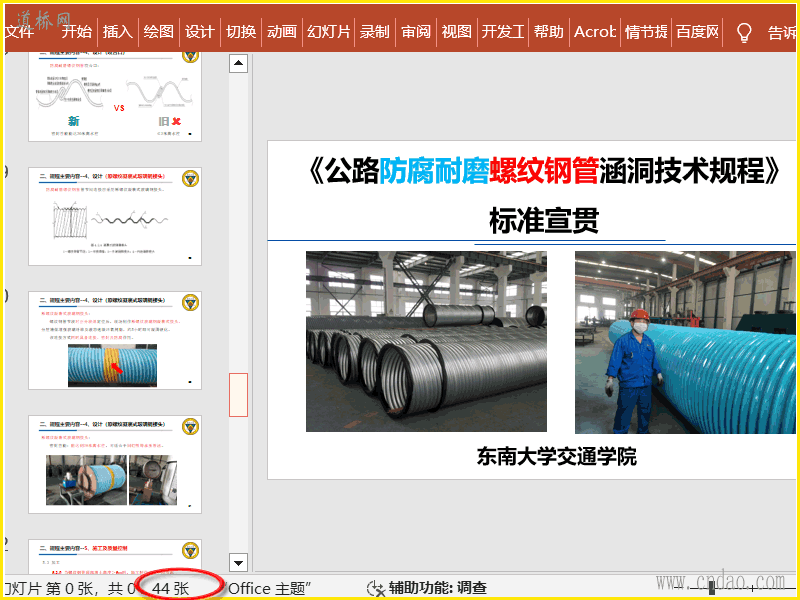Select thumbnail with two pipe test photos

pyautogui.click(x=115, y=464)
